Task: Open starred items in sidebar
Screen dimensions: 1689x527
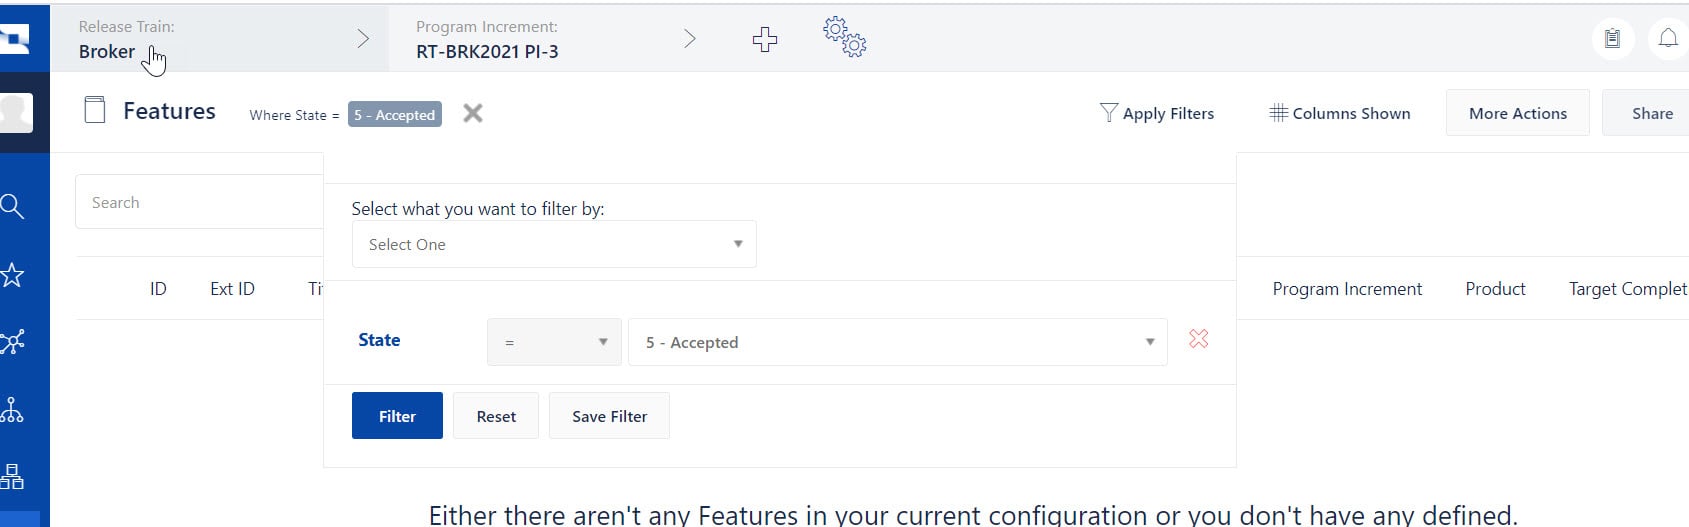Action: (x=12, y=275)
